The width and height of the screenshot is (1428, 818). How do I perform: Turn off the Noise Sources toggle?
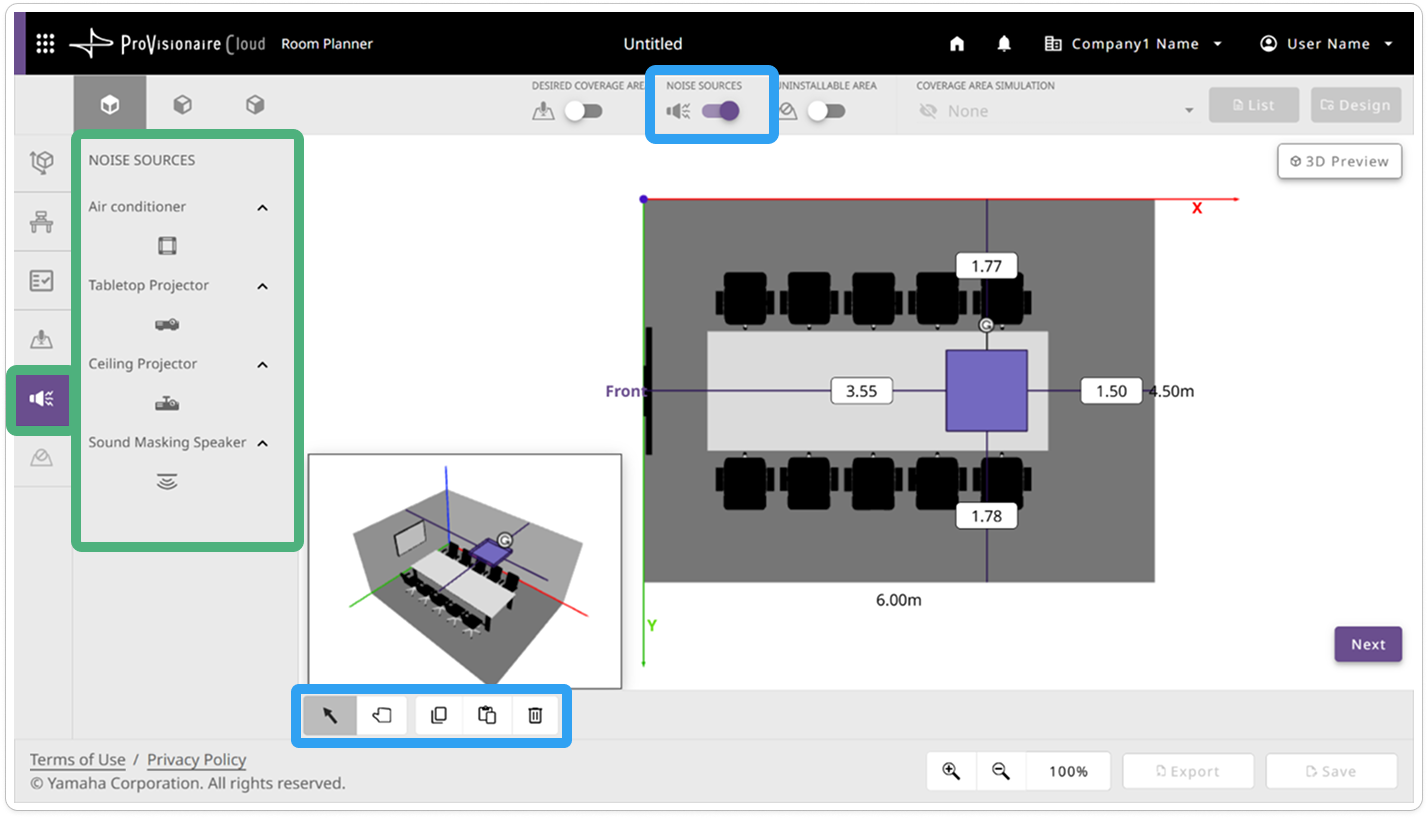tap(720, 111)
